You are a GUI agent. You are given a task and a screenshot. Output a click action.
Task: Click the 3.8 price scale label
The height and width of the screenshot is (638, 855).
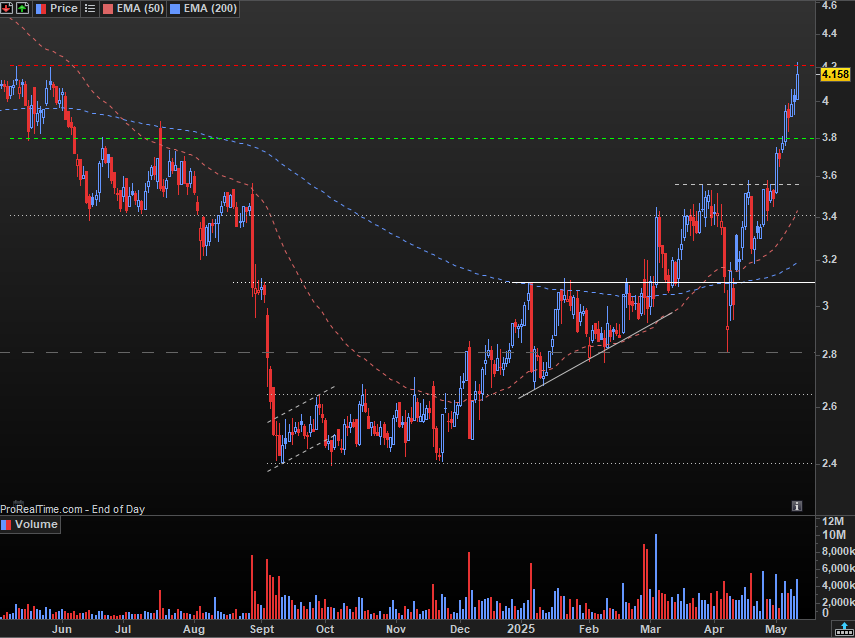click(x=829, y=138)
